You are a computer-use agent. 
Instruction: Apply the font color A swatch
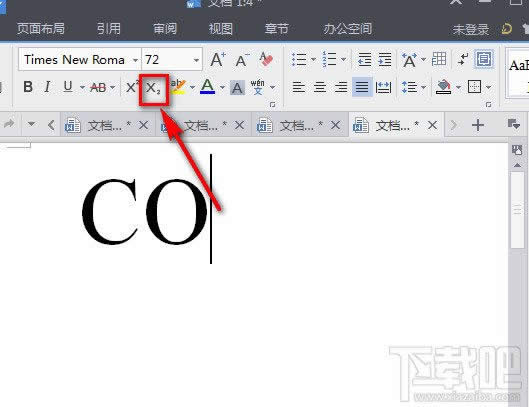(x=207, y=86)
